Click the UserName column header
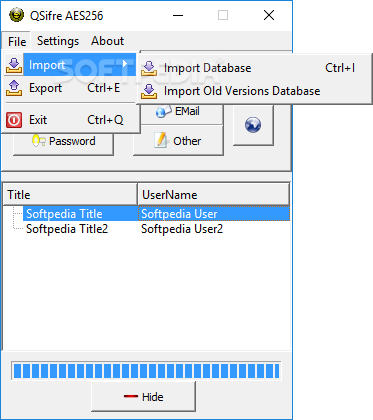Image resolution: width=373 pixels, height=420 pixels. click(213, 194)
